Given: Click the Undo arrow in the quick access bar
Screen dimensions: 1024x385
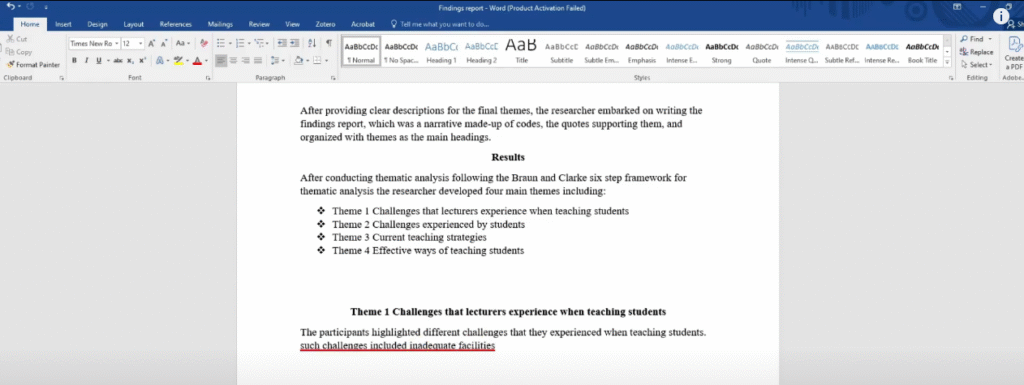Looking at the screenshot, I should 10,6.
